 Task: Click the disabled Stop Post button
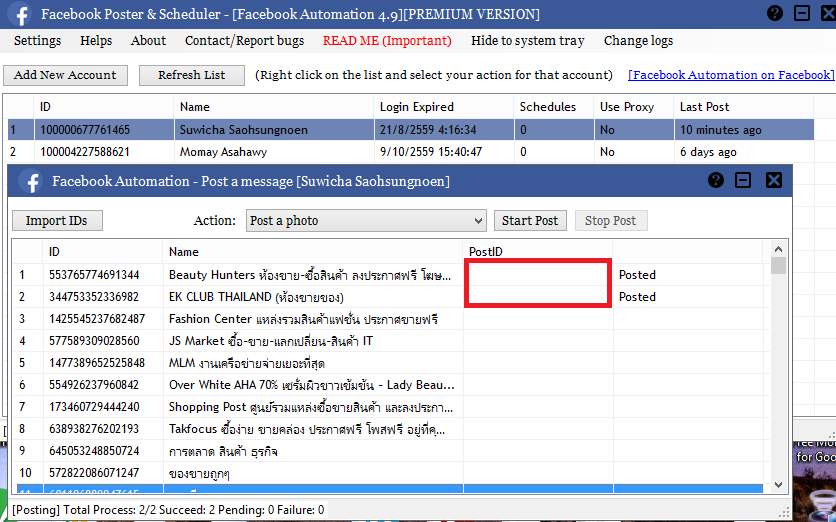click(611, 221)
